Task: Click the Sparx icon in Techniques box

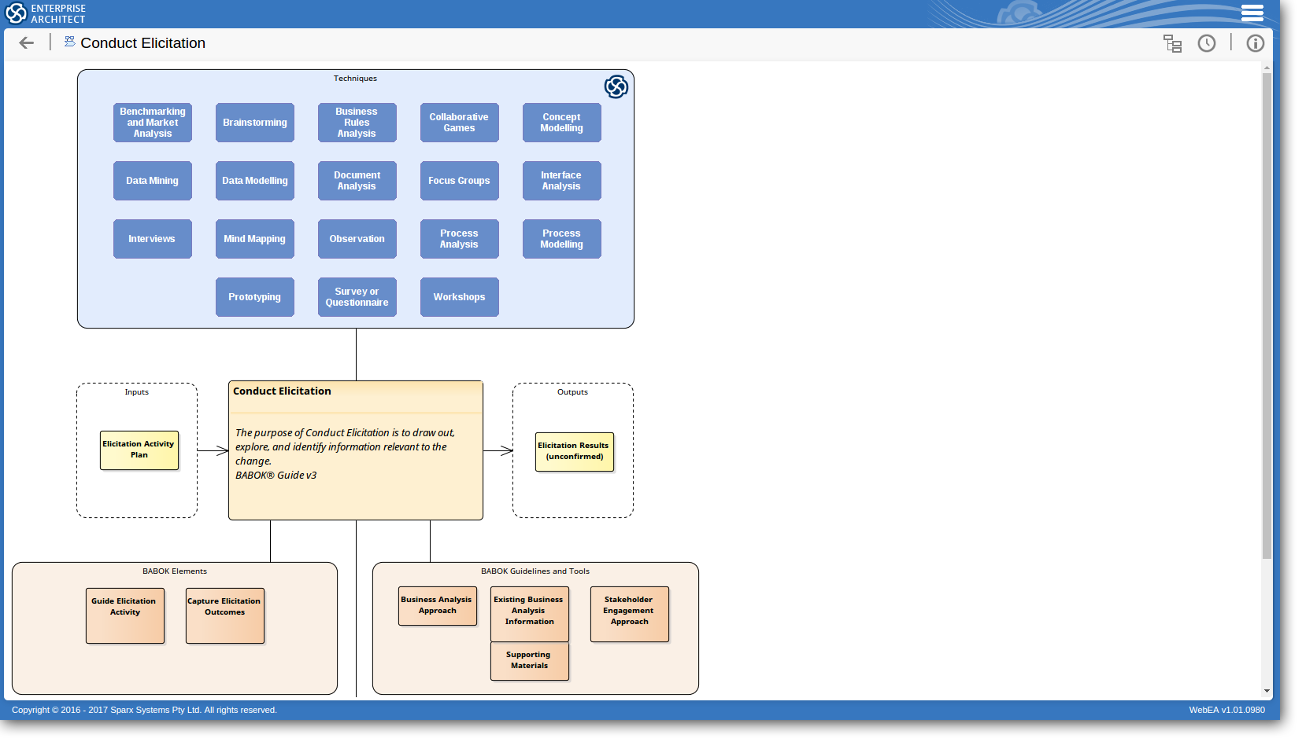Action: coord(616,87)
